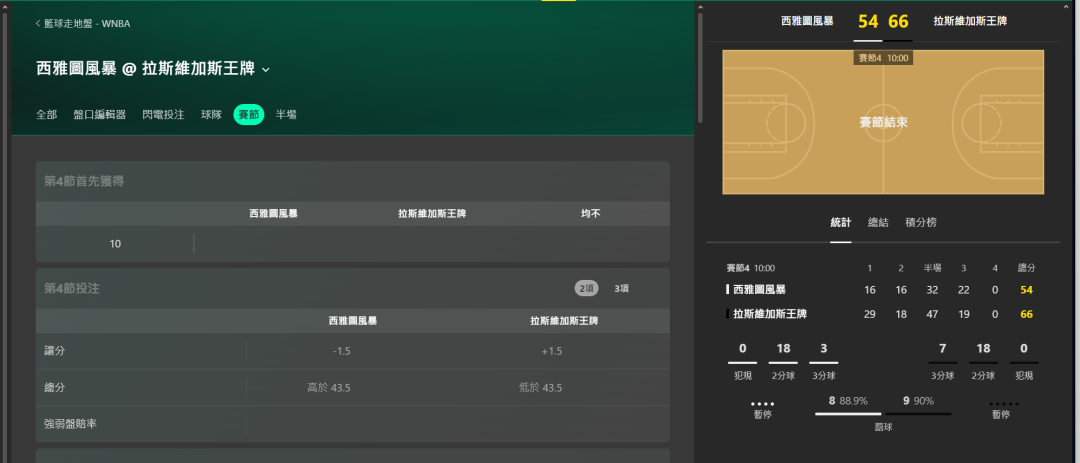This screenshot has height=463, width=1080.
Task: Collapse the 第4節首先獲得 market header
Action: click(x=353, y=181)
